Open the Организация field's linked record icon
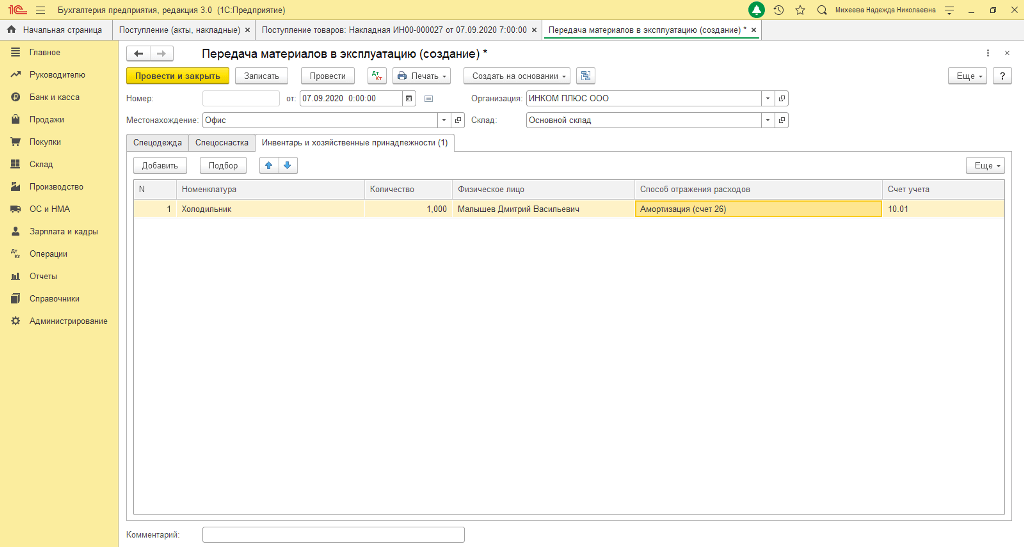Viewport: 1024px width, 547px height. click(782, 98)
